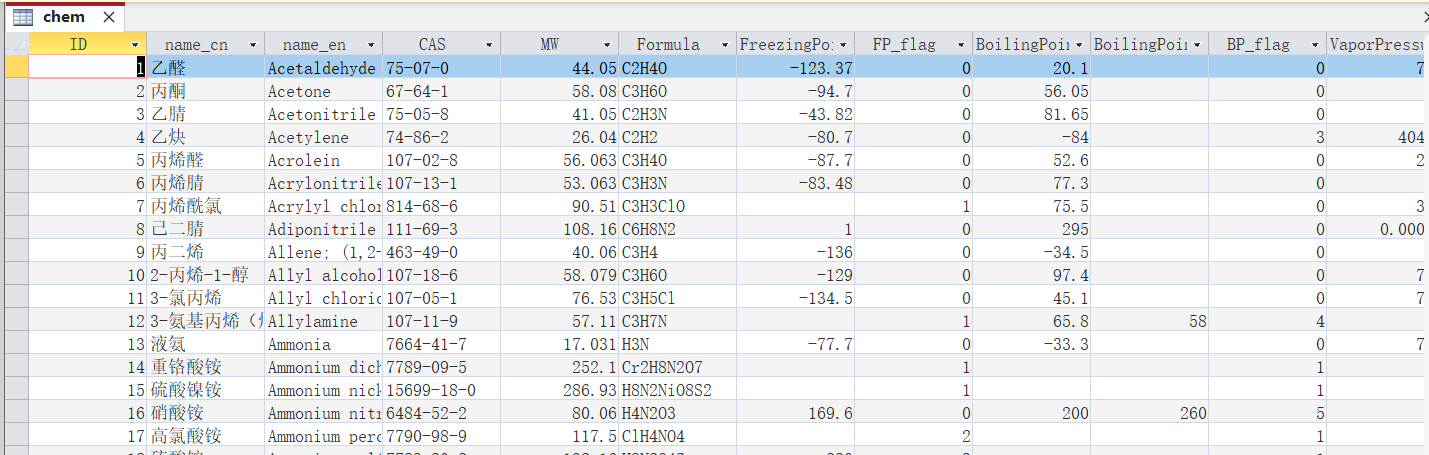The image size is (1429, 455).
Task: Open the MW column sort/filter arrow
Action: [x=607, y=45]
